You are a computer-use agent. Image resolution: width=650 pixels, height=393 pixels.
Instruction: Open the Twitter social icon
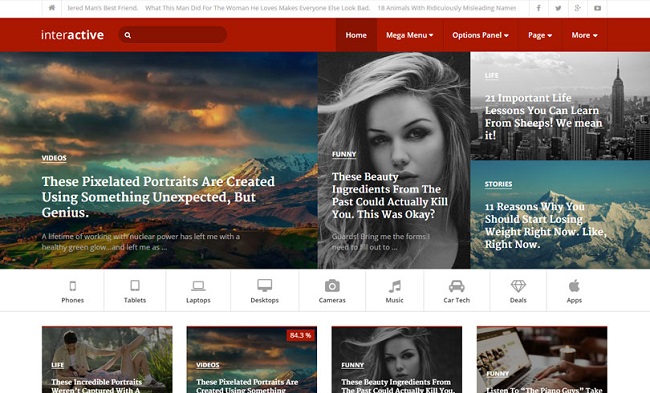pos(558,8)
